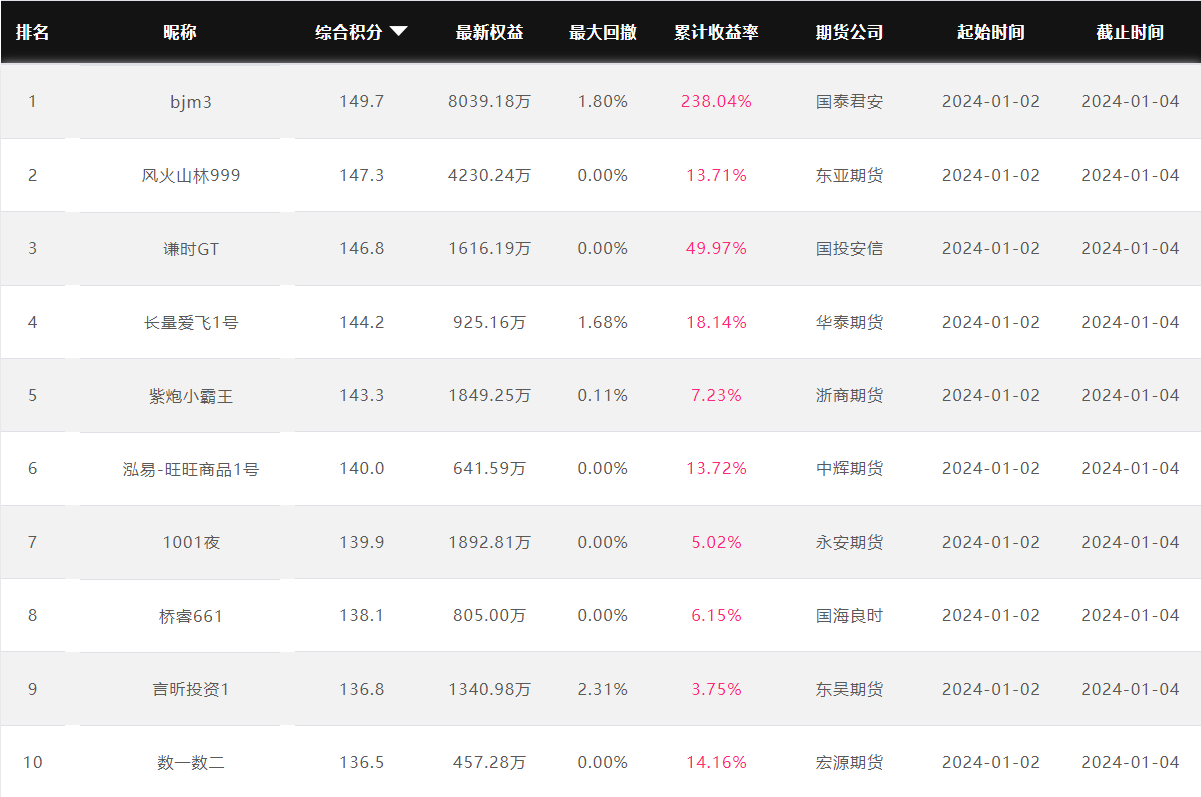Select the 1616.19万 equity value
Screen dimensions: 1201x797
point(490,248)
